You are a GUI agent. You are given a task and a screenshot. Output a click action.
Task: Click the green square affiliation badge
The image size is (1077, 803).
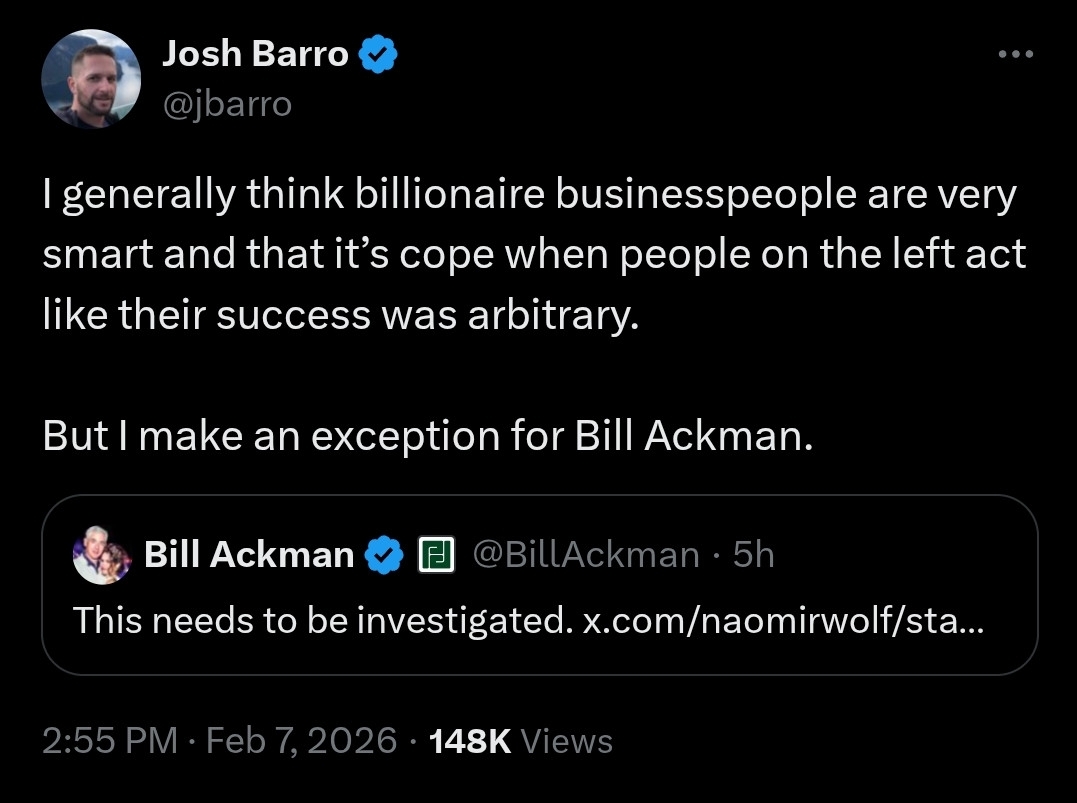pos(435,555)
